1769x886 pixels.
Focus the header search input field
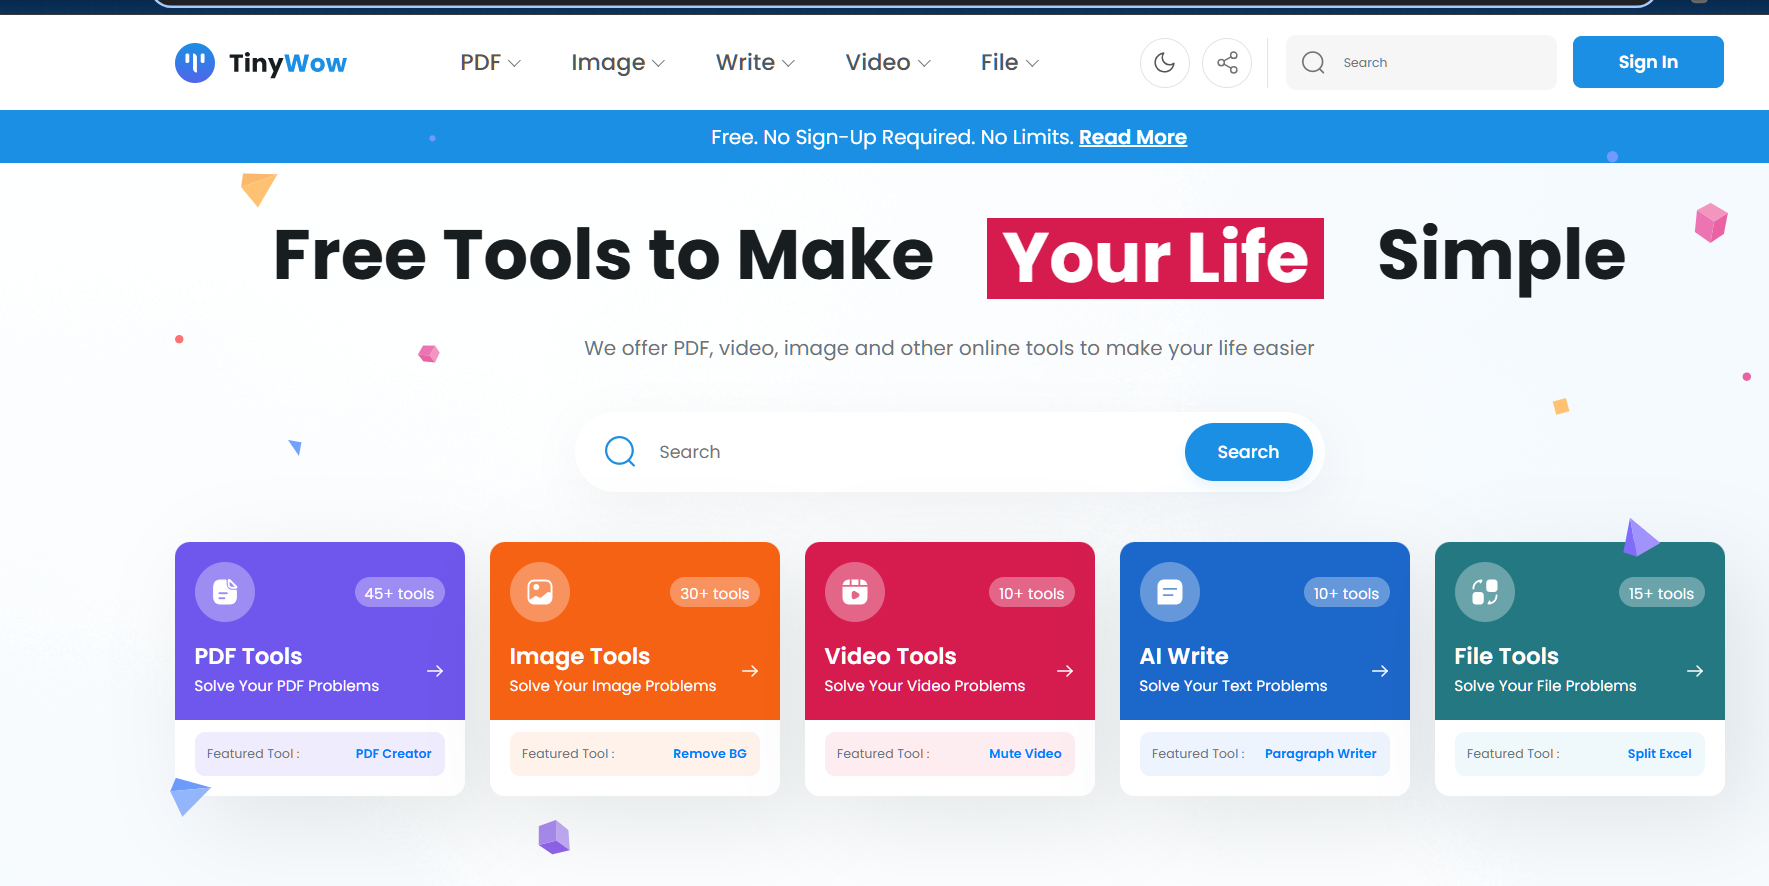[x=1421, y=63]
